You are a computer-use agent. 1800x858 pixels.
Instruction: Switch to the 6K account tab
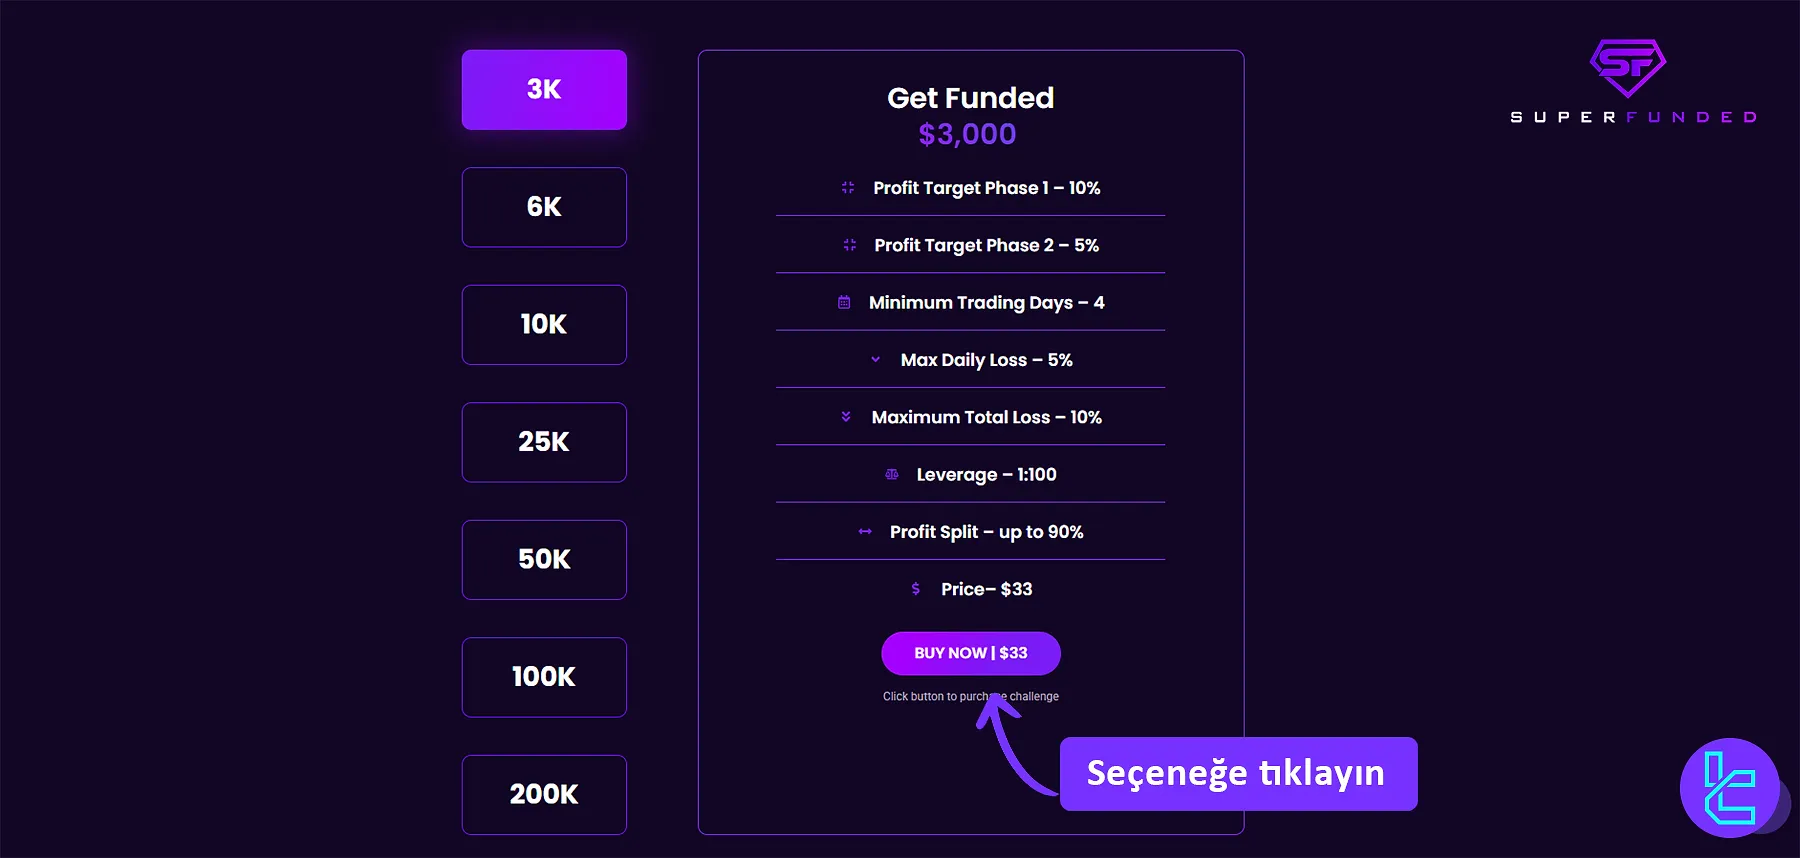tap(543, 207)
